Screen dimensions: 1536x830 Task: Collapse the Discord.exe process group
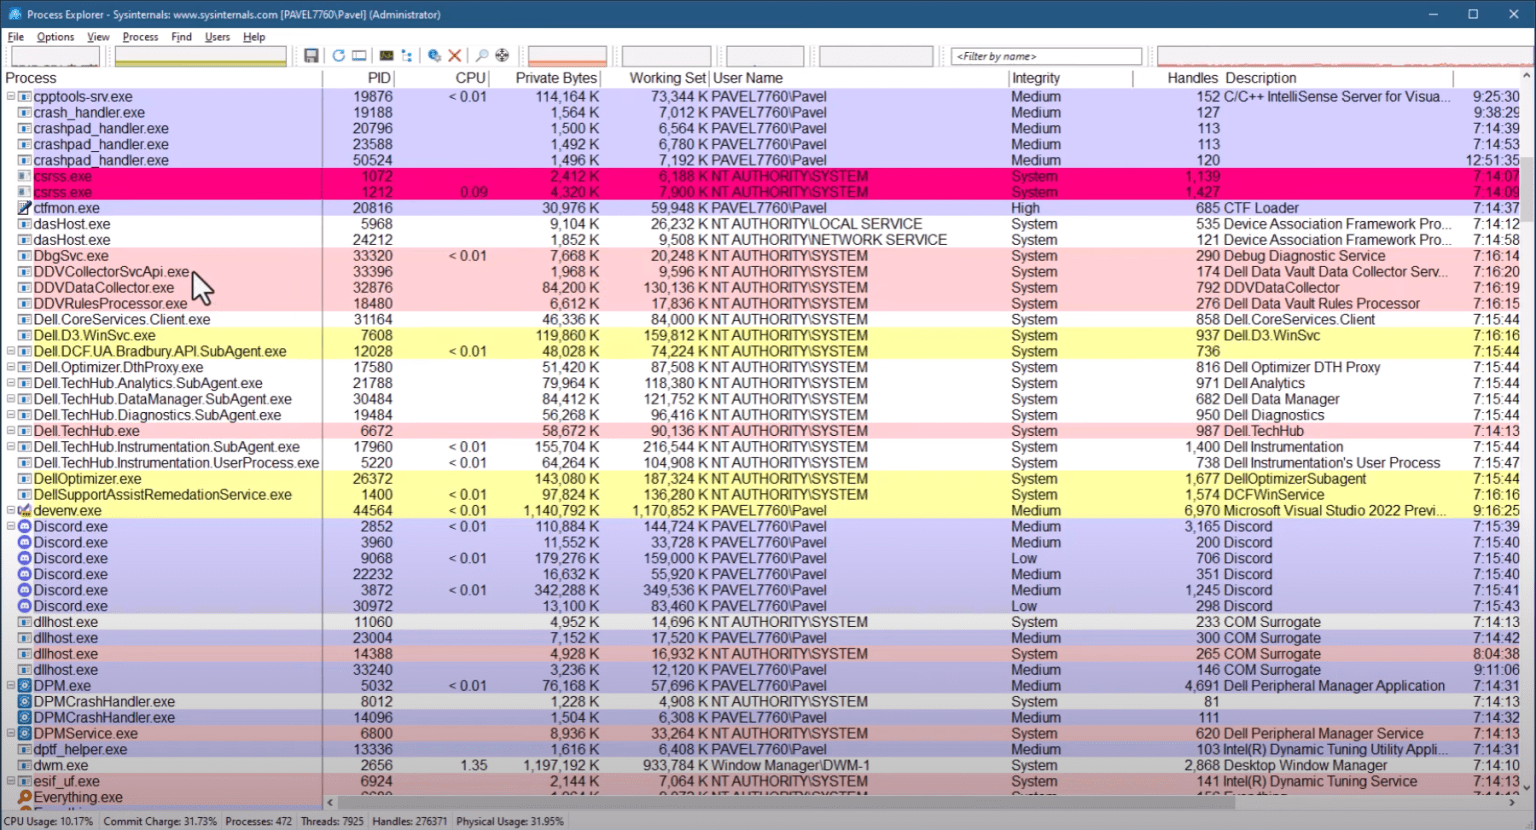click(x=8, y=526)
